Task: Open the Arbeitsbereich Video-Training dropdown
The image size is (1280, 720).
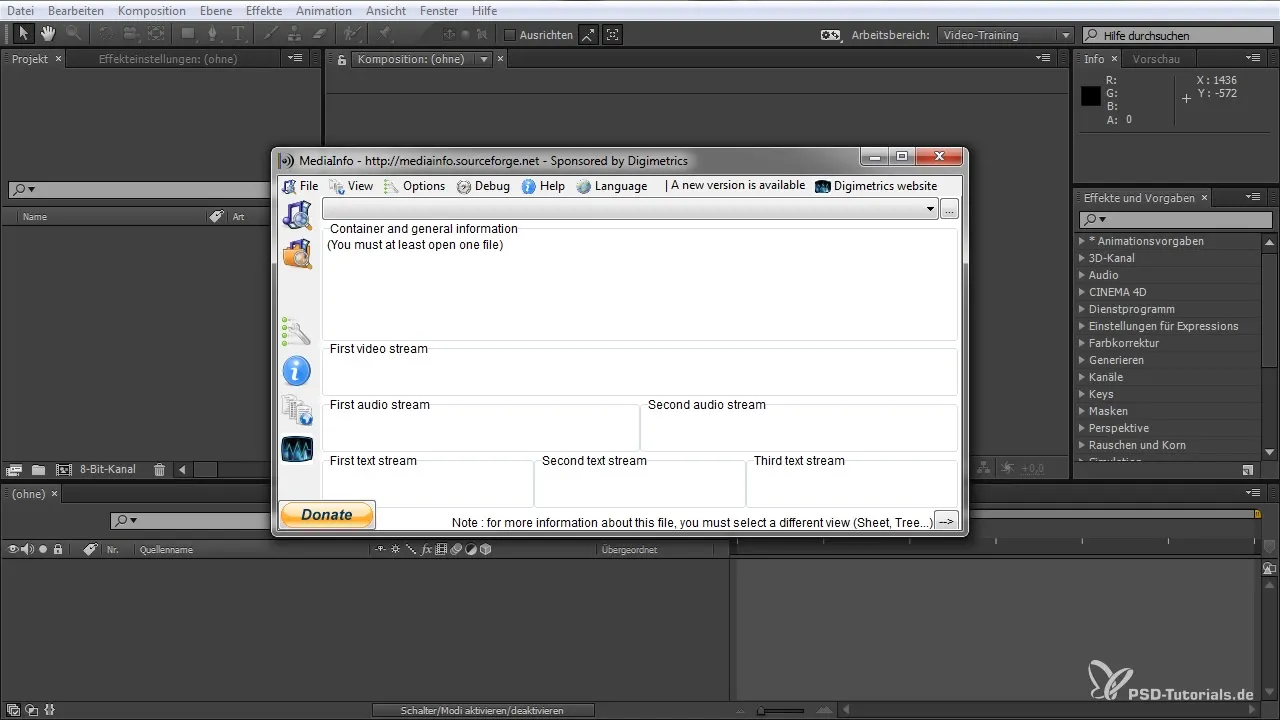Action: point(1006,35)
